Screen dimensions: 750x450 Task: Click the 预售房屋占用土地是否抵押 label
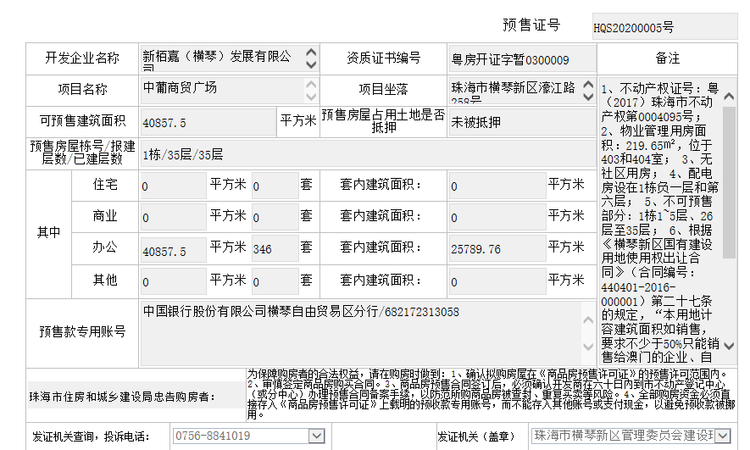pyautogui.click(x=383, y=121)
